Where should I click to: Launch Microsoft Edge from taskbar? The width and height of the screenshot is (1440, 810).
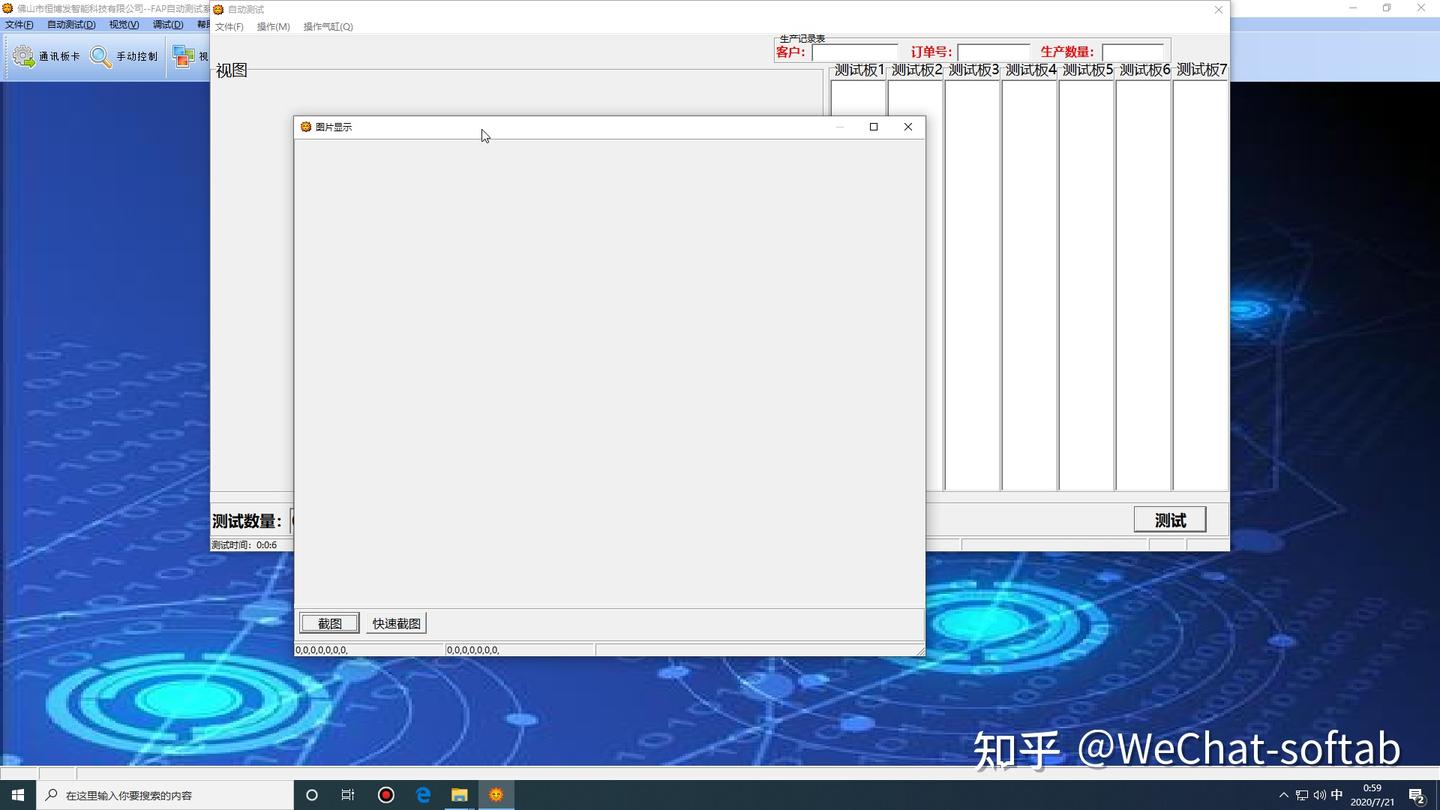423,795
